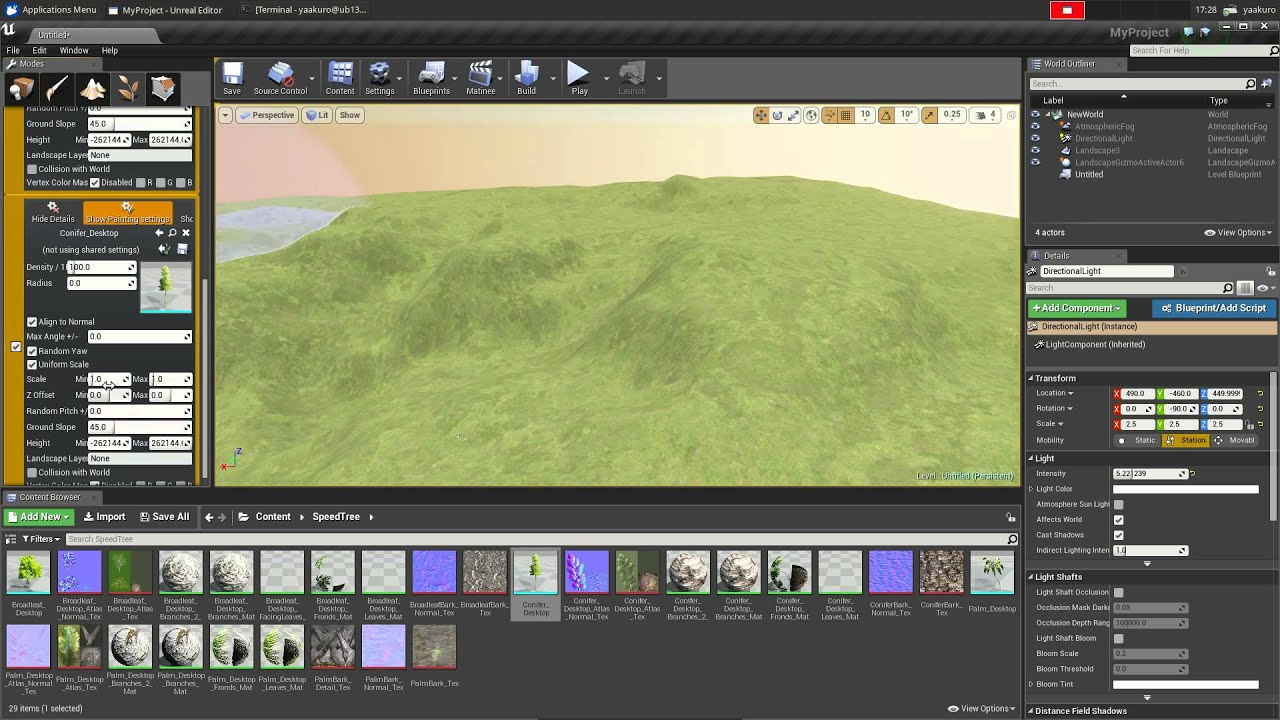Switch to the Content Browser tab
Screen dimensions: 1280x720
49,497
